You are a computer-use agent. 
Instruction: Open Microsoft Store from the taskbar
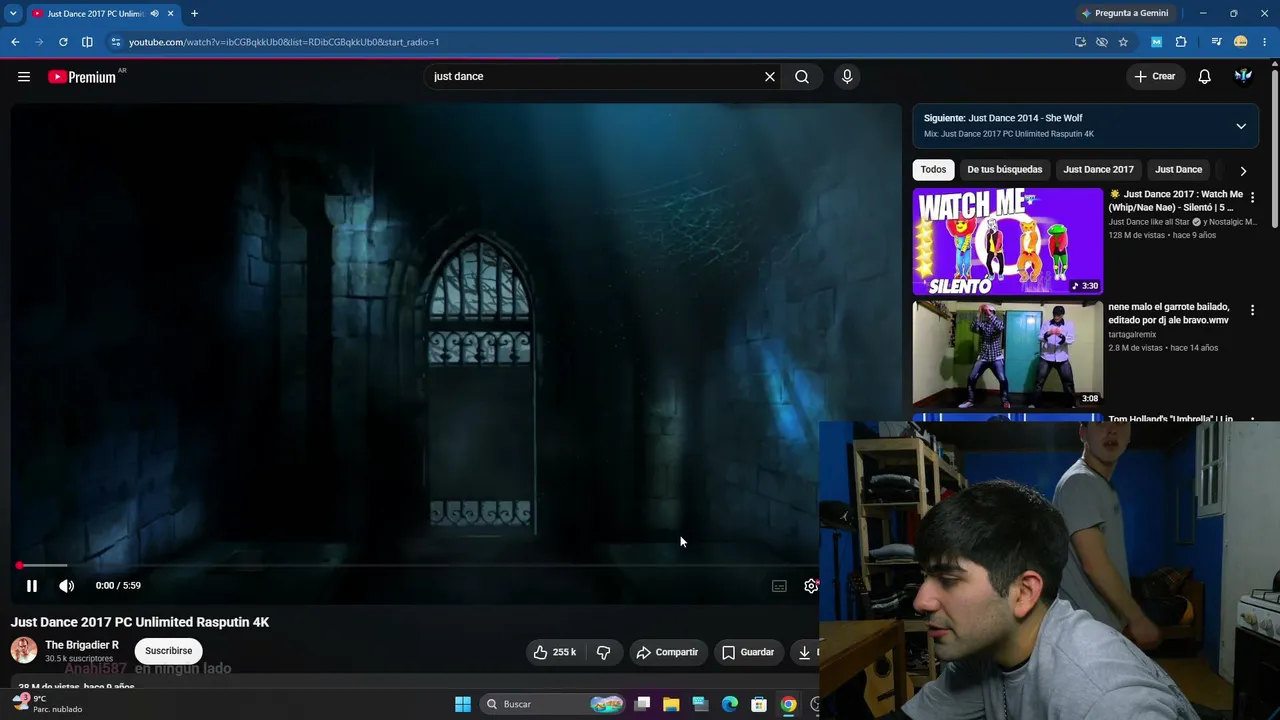click(x=759, y=704)
